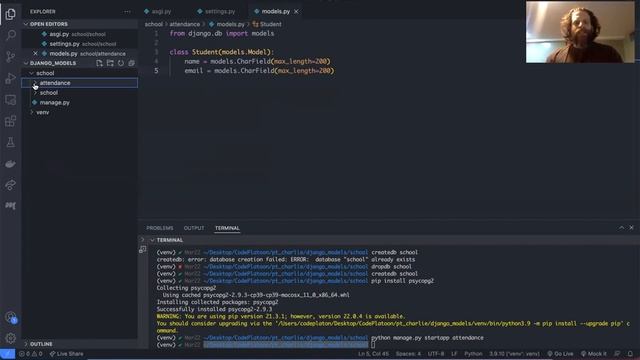Open the Search view in the activity bar

(x=11, y=35)
